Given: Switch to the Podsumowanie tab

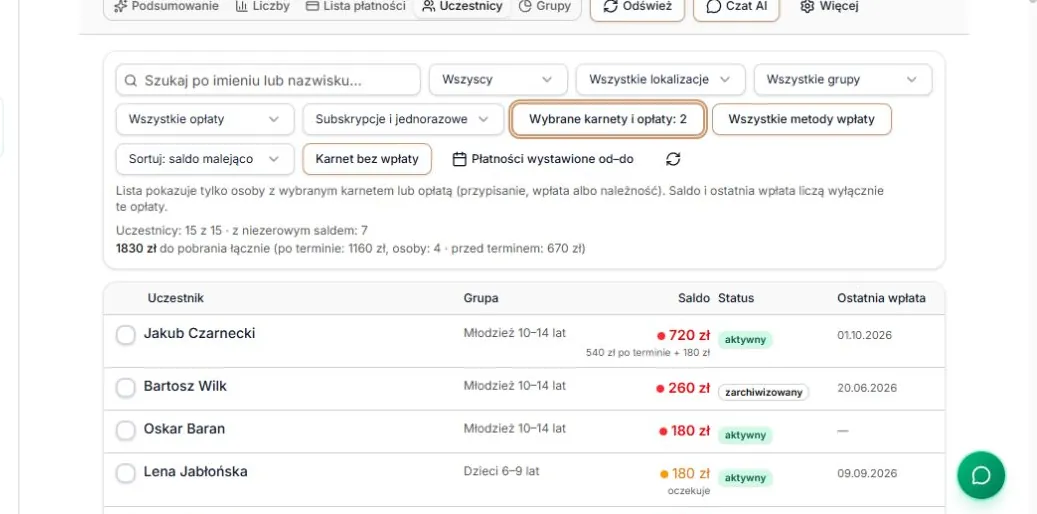Looking at the screenshot, I should [166, 7].
